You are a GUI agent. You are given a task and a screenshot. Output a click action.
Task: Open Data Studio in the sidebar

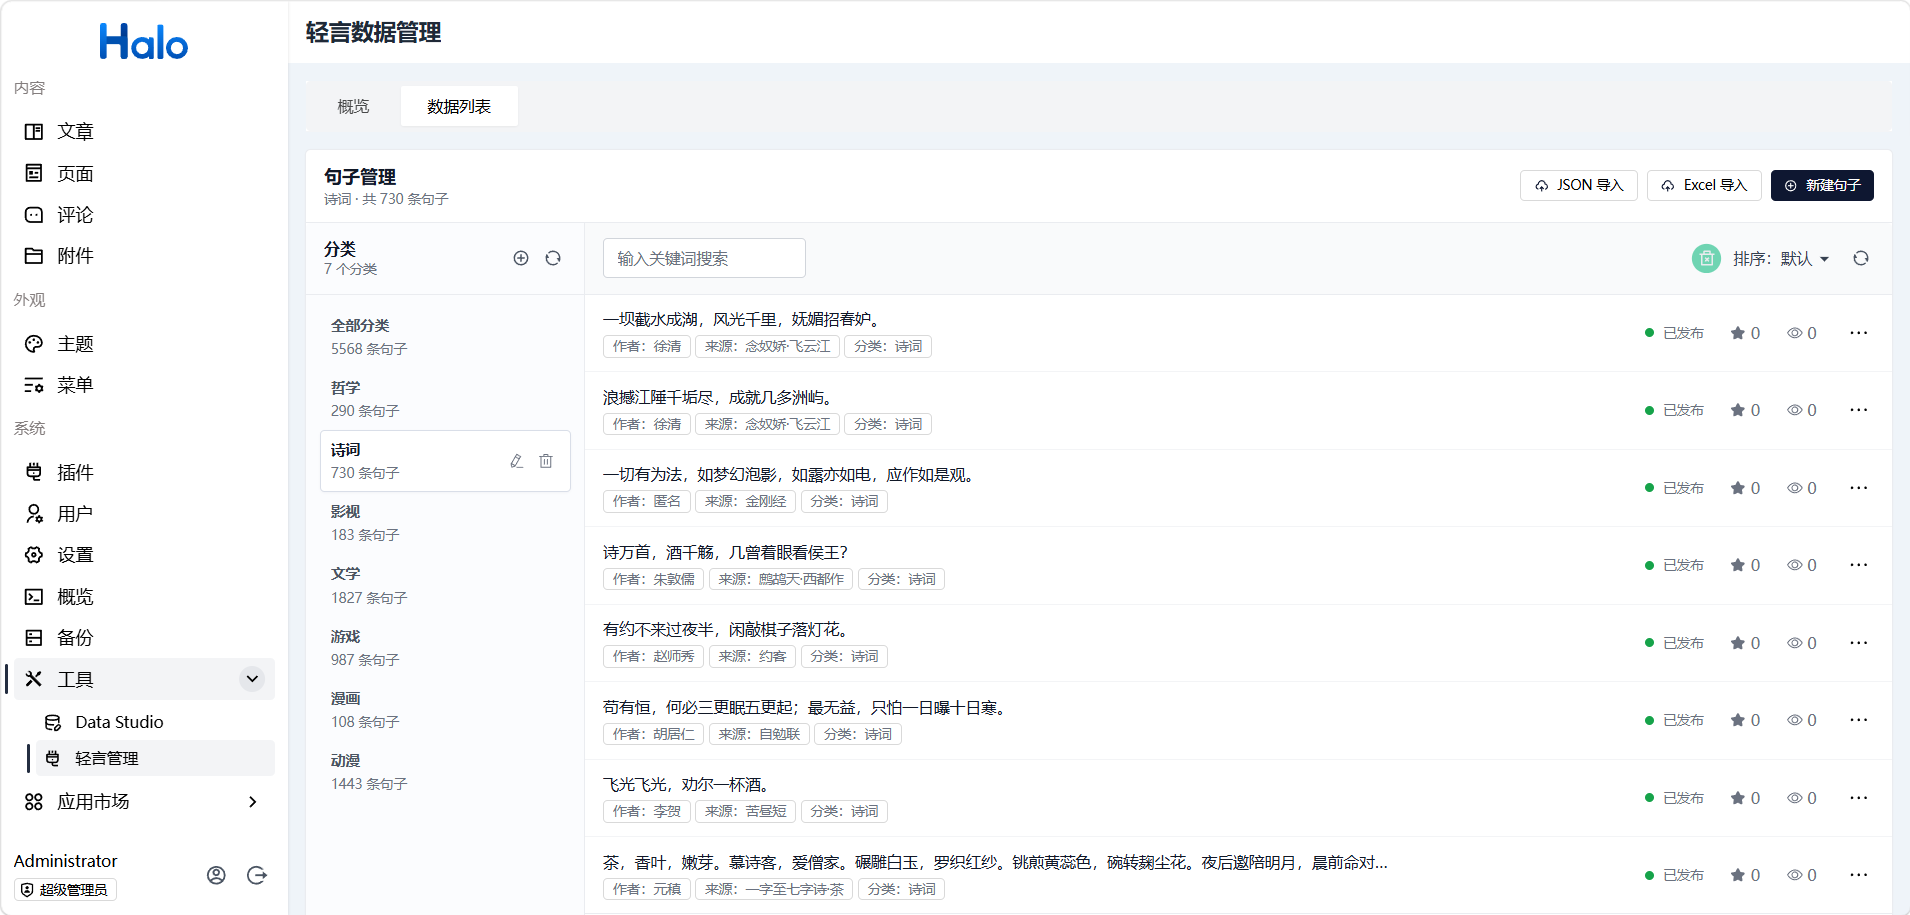[x=119, y=722]
